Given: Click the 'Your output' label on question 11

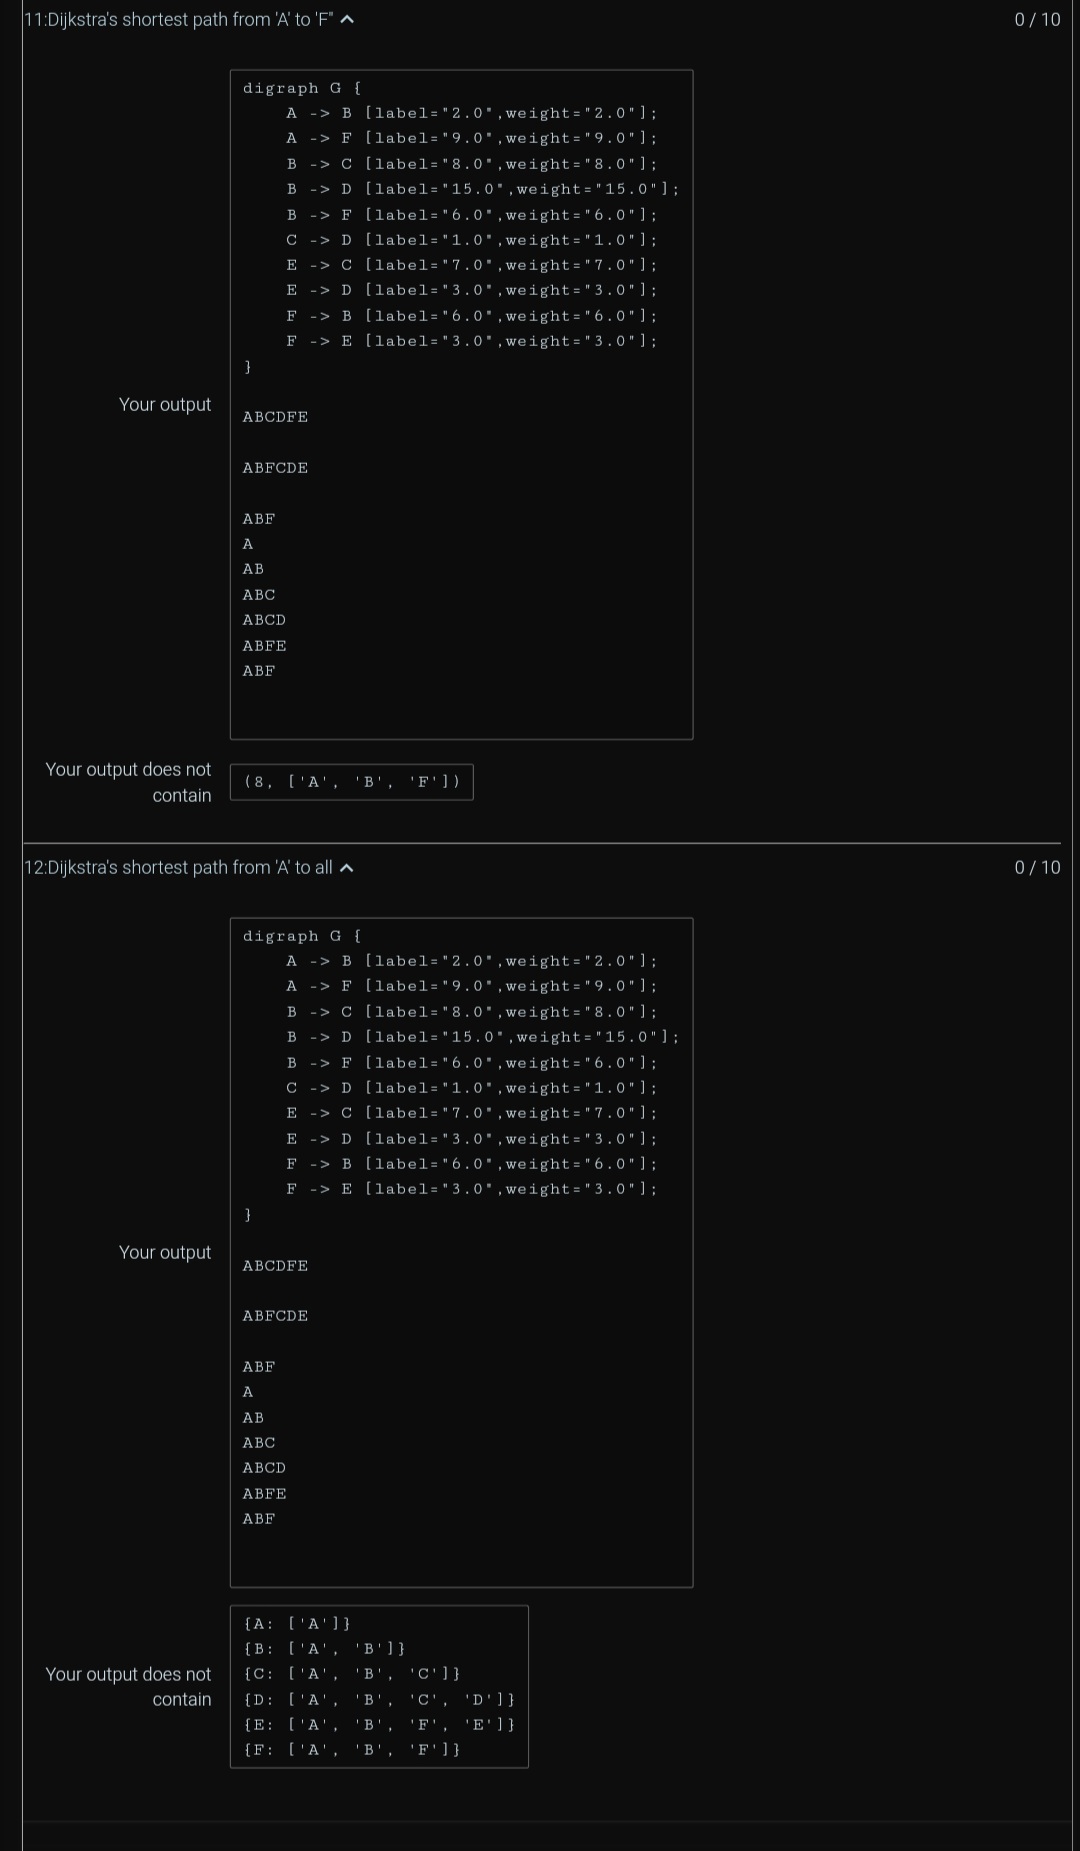Looking at the screenshot, I should (165, 405).
